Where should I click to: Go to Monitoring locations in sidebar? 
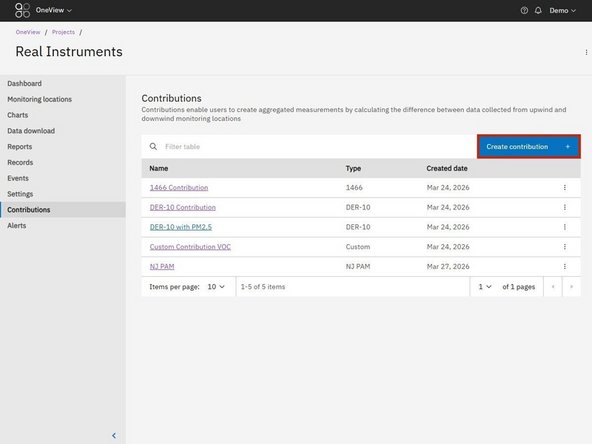click(40, 99)
